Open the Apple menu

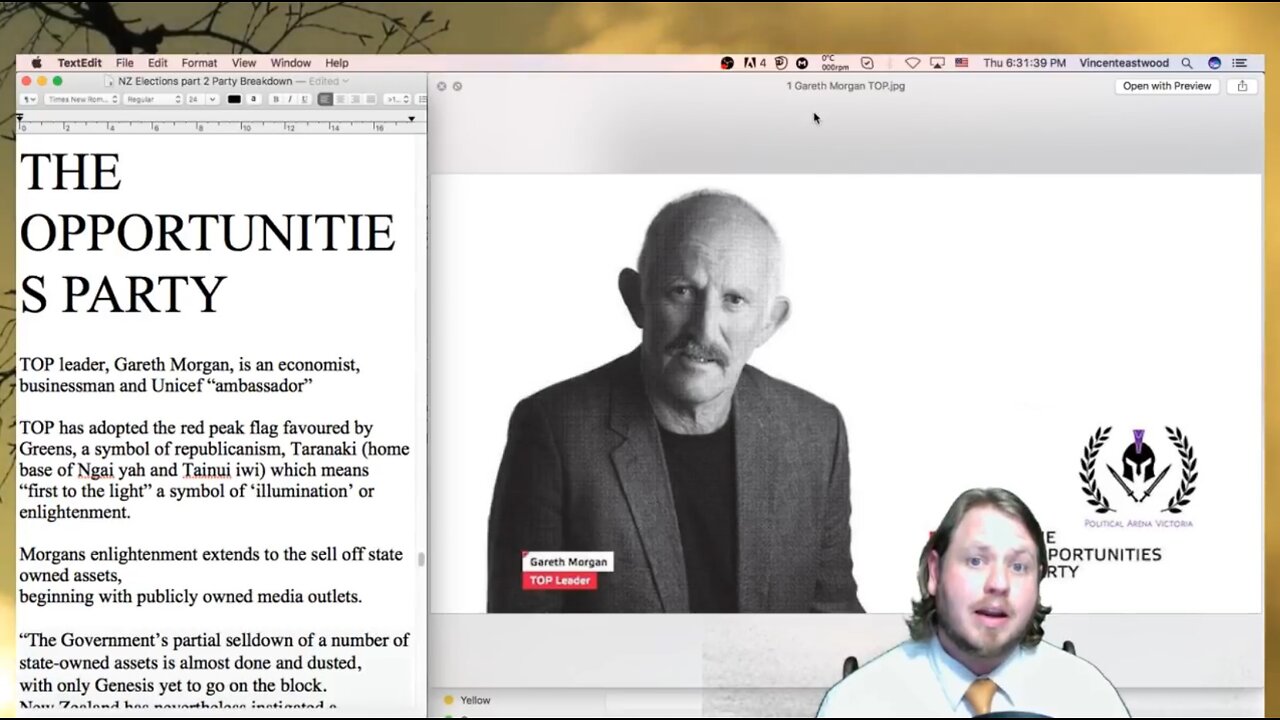coord(37,63)
